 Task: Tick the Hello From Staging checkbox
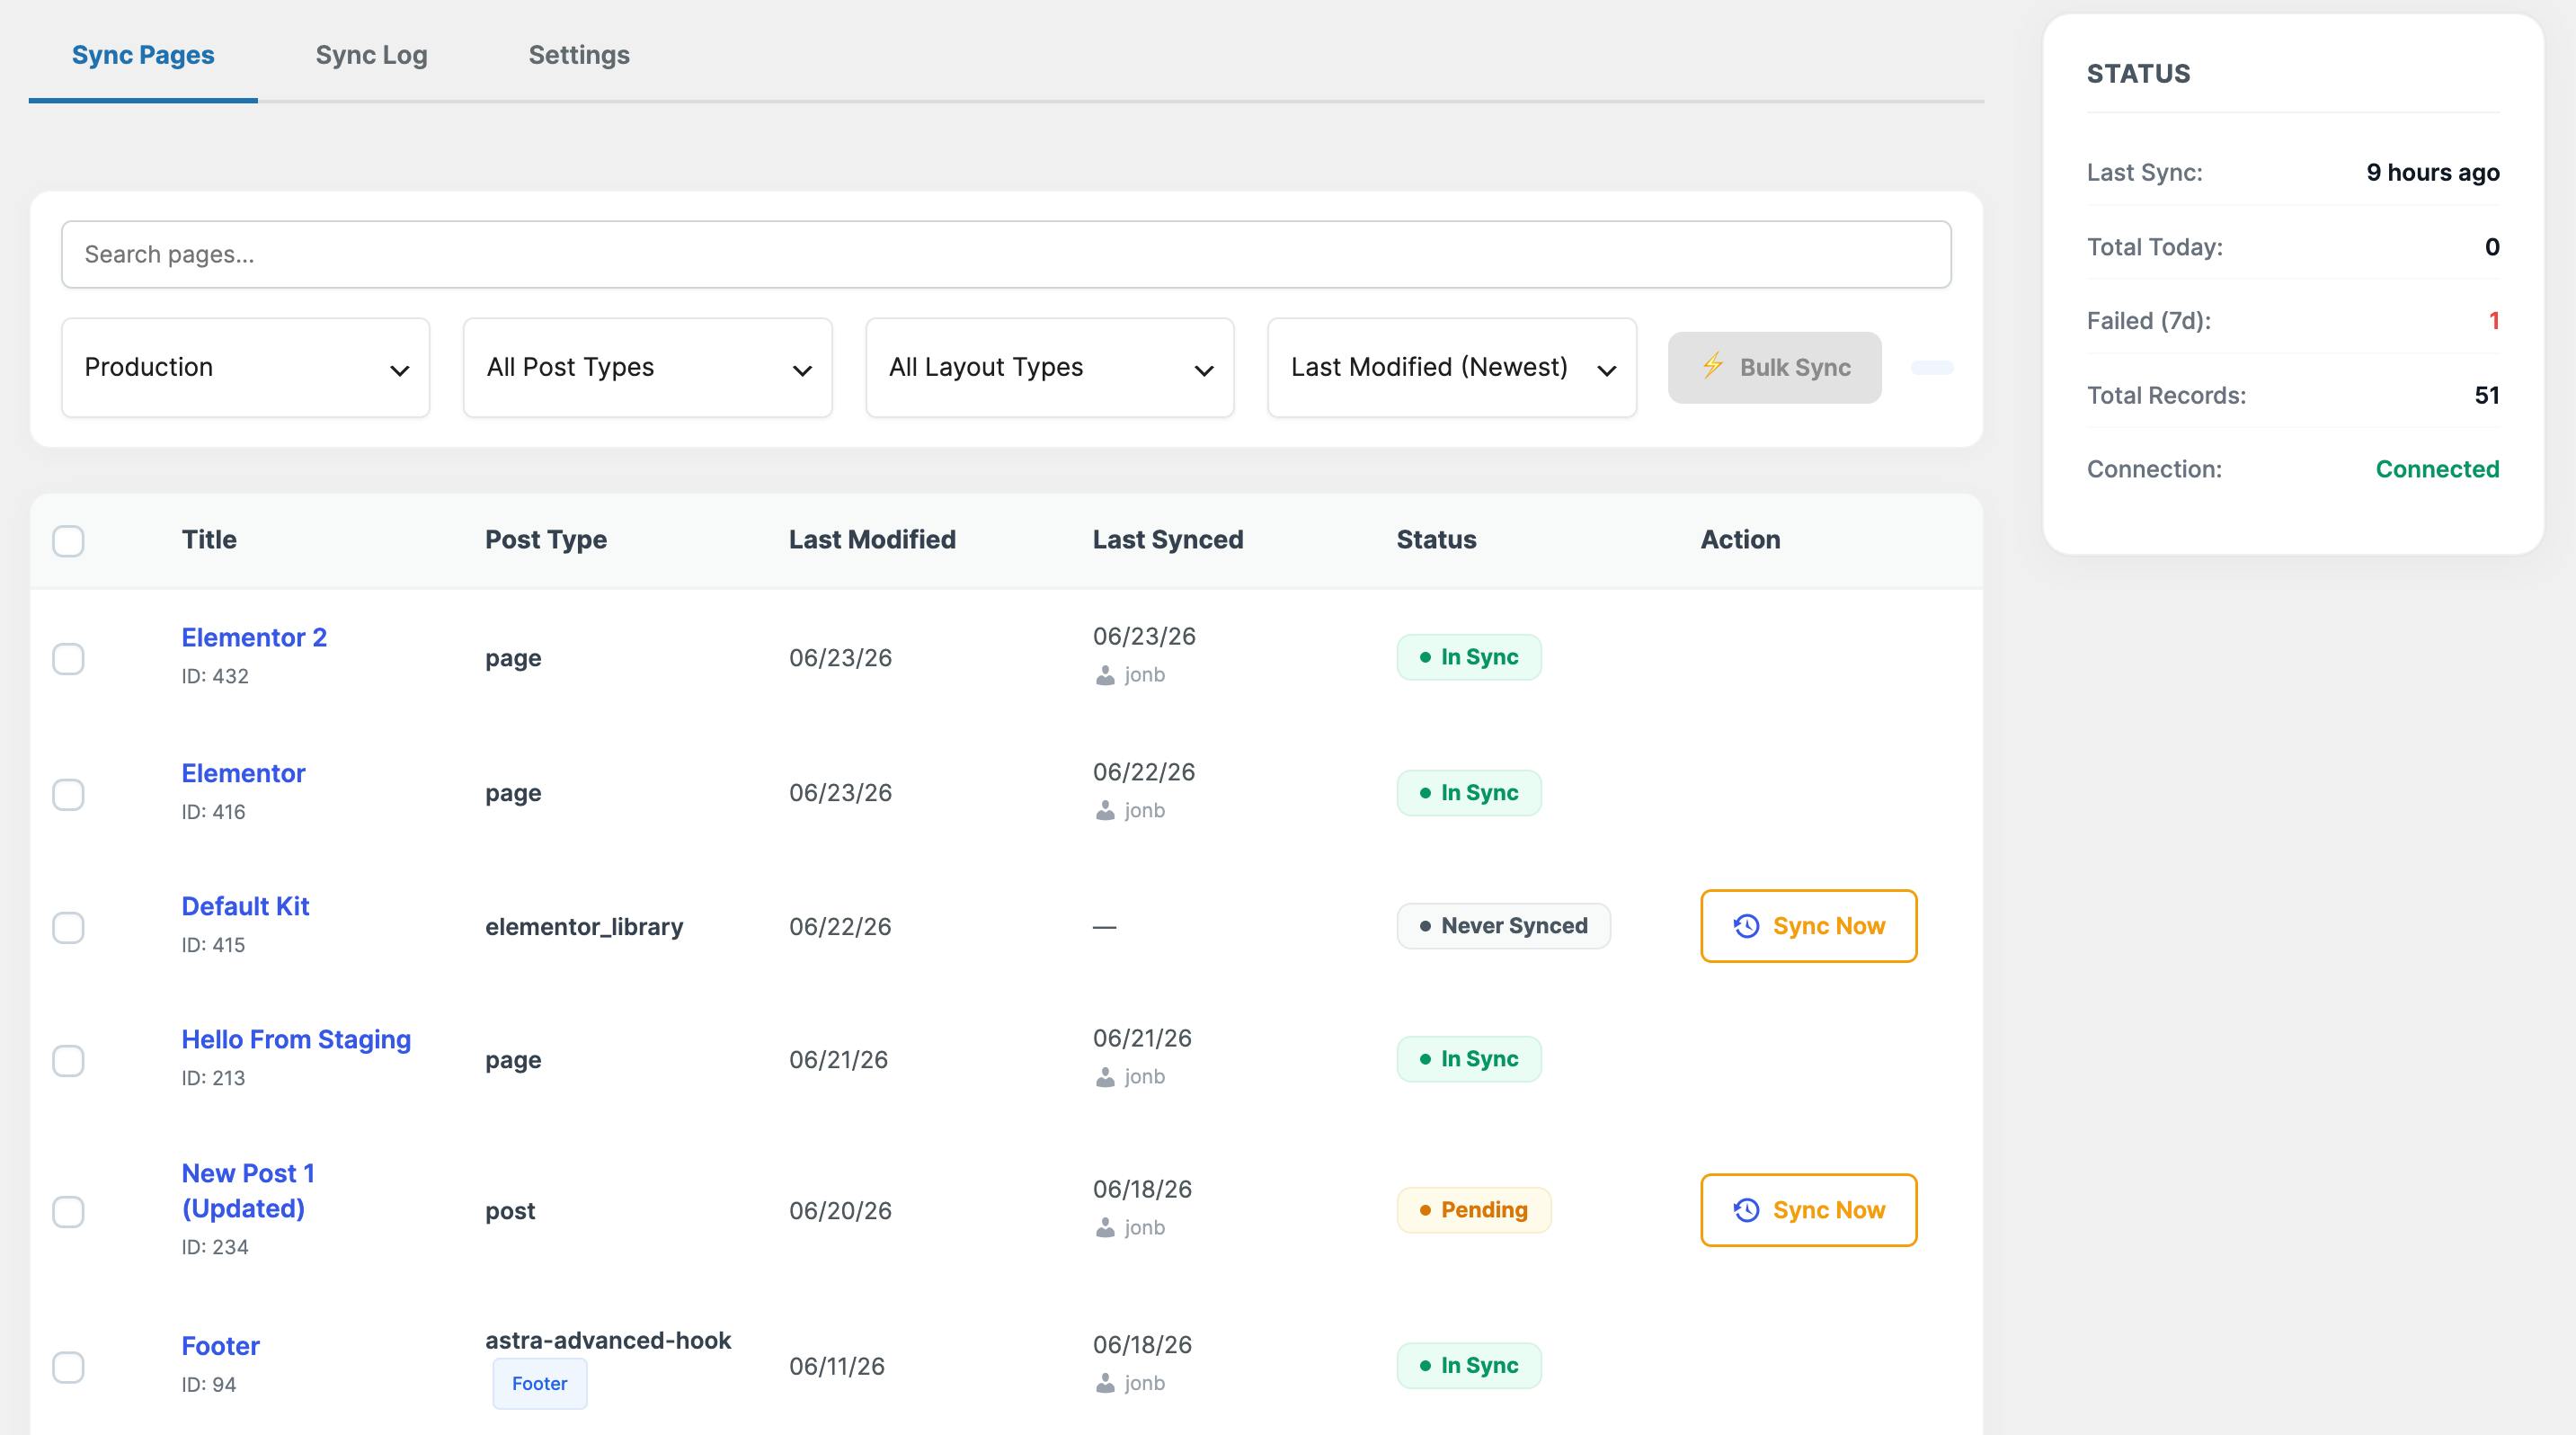(x=68, y=1060)
